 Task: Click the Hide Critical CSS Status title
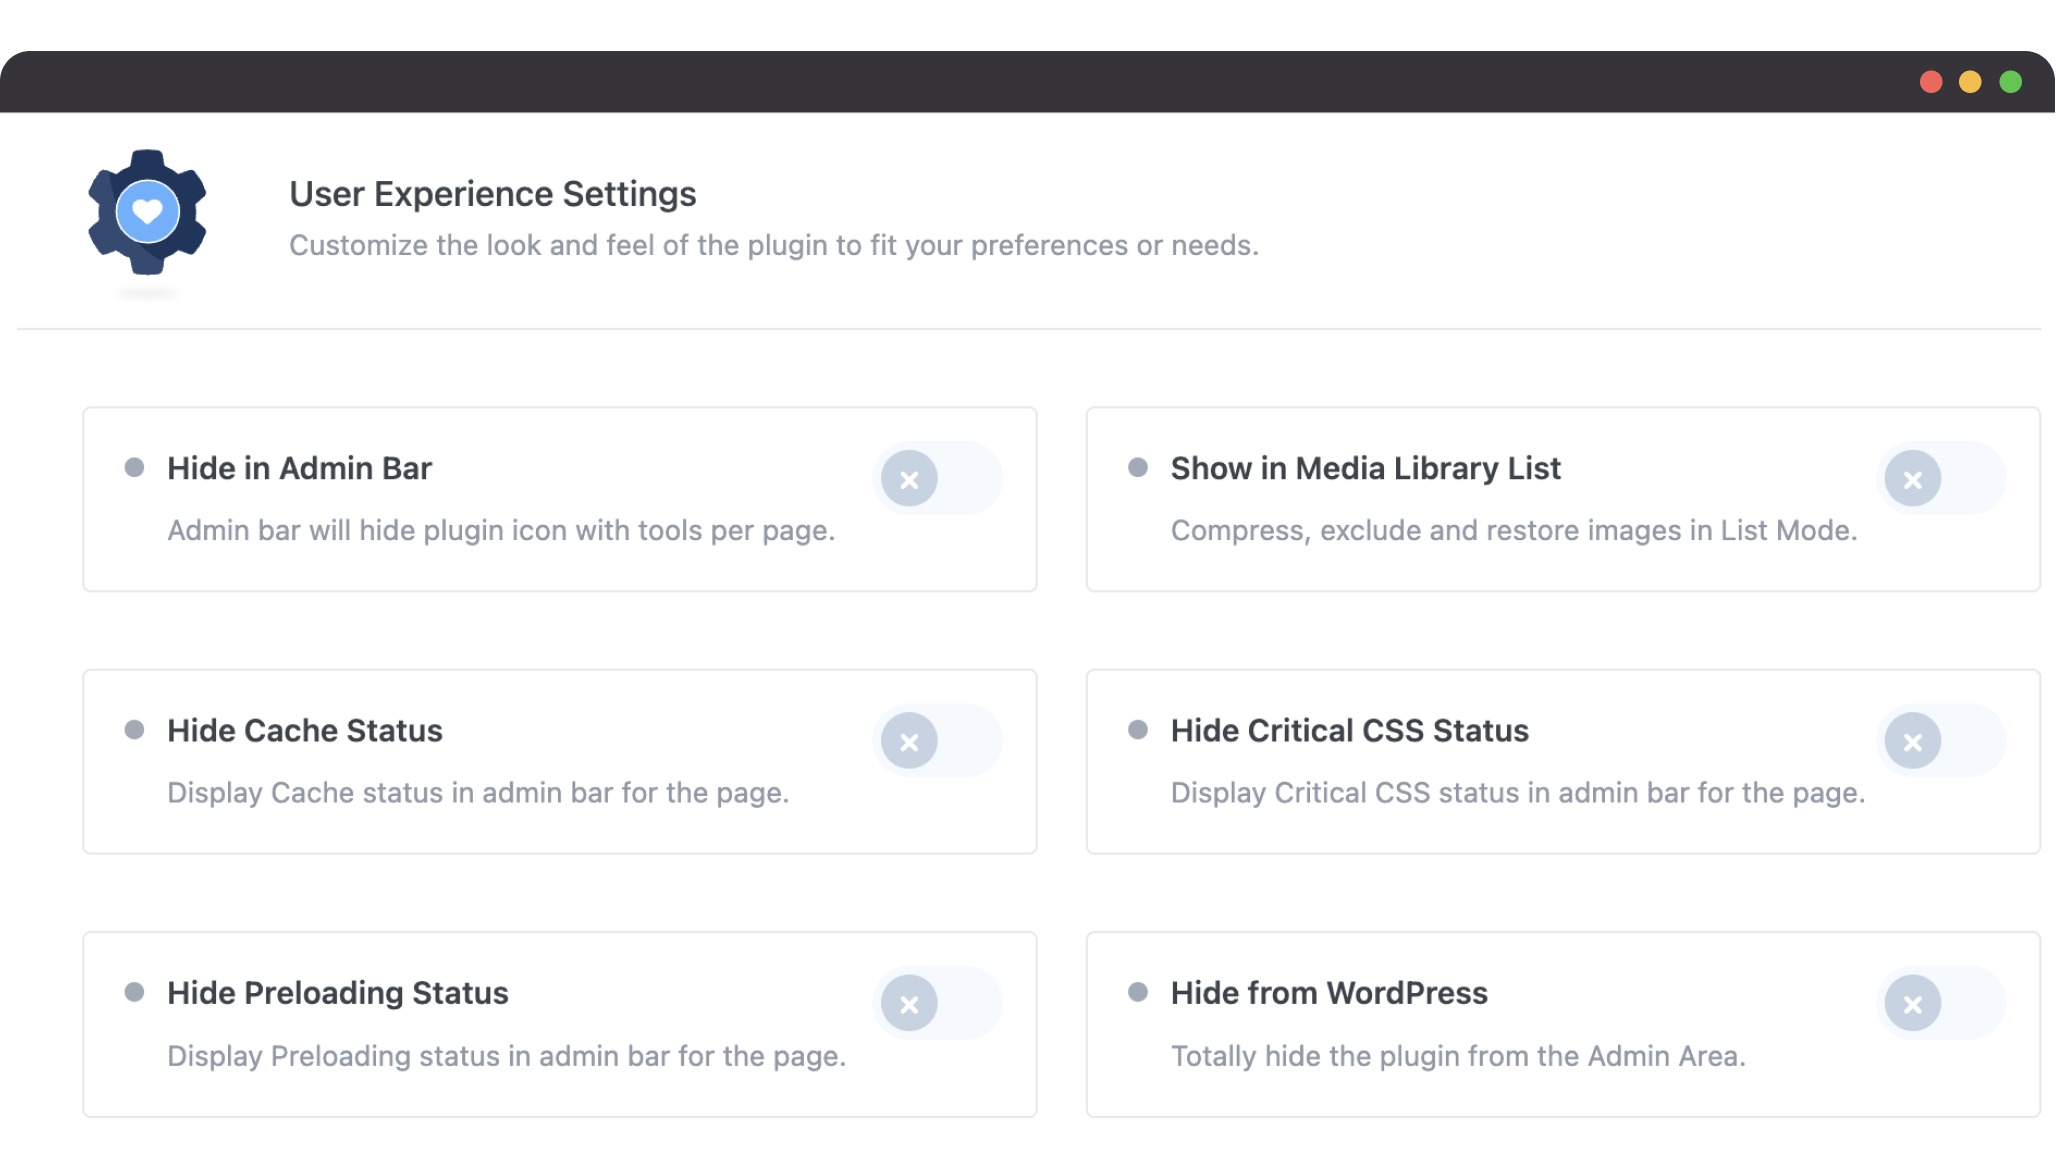(1349, 730)
